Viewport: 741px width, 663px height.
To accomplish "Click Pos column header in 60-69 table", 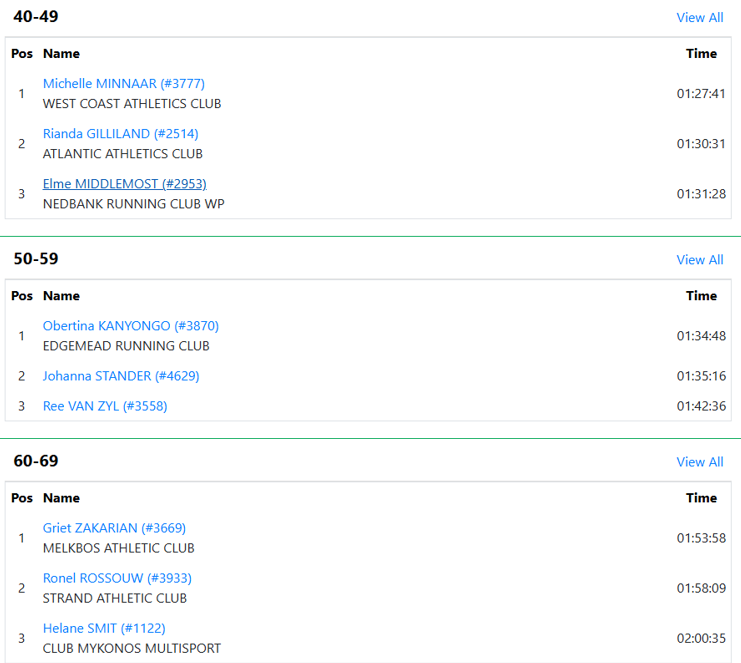I will pyautogui.click(x=22, y=498).
